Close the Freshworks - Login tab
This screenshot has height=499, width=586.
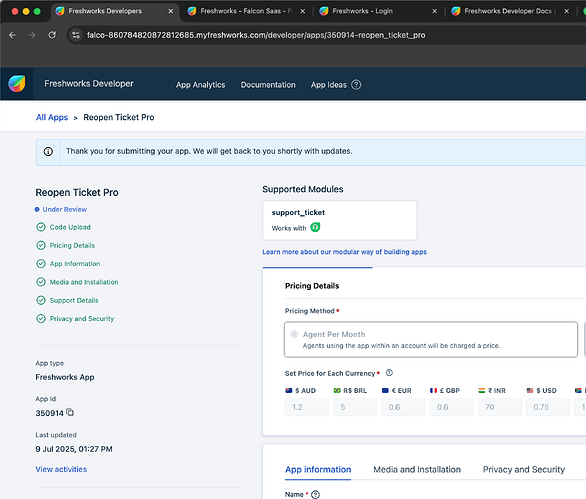coord(434,11)
